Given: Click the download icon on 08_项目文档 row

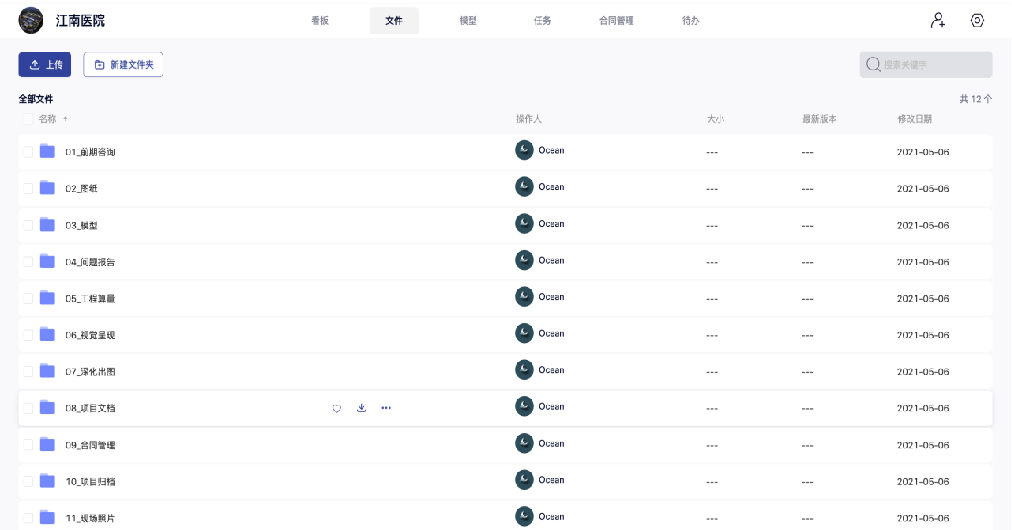Looking at the screenshot, I should coord(361,408).
